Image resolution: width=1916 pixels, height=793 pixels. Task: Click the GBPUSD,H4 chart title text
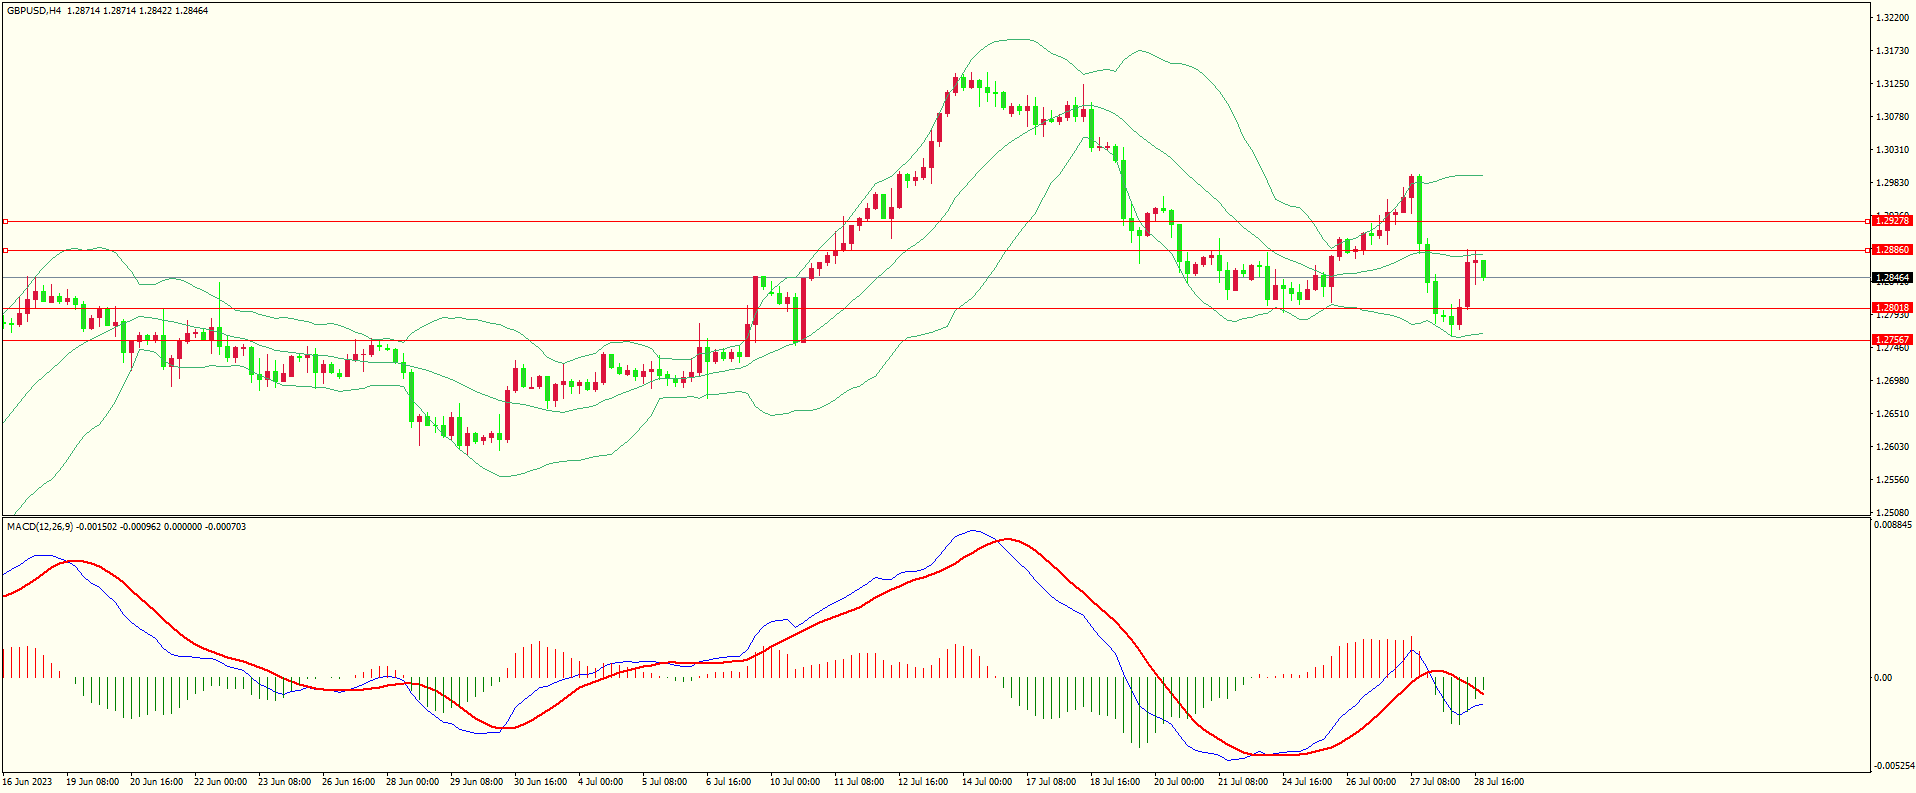click(x=34, y=11)
